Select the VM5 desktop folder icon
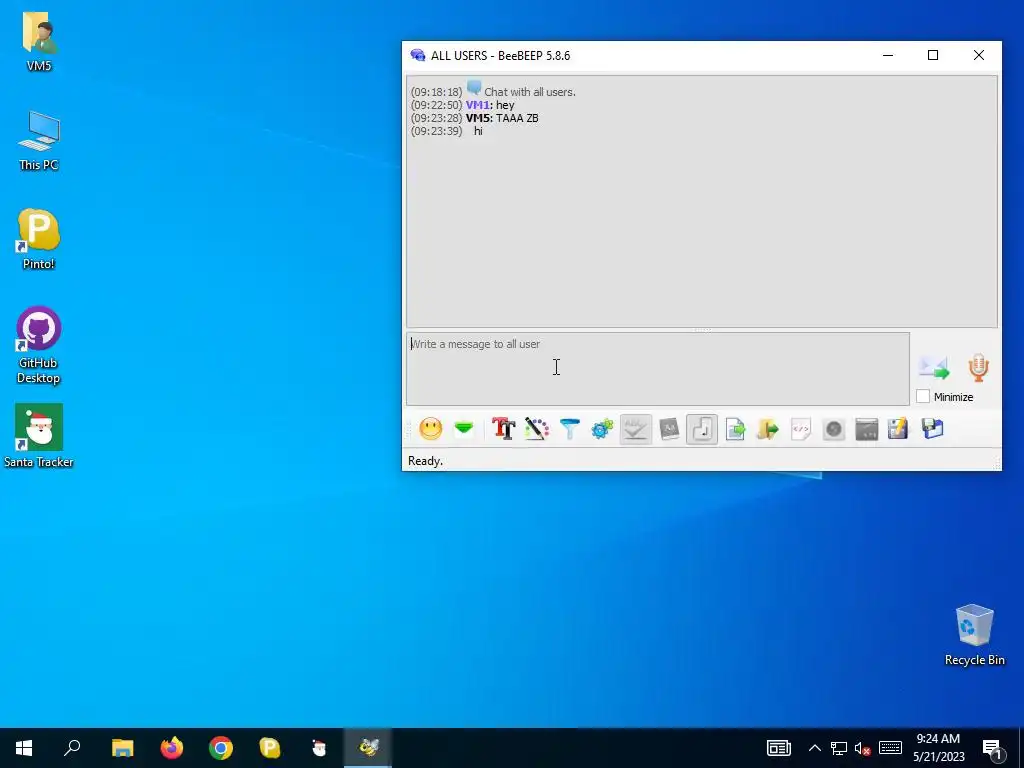Image resolution: width=1024 pixels, height=768 pixels. click(x=39, y=42)
